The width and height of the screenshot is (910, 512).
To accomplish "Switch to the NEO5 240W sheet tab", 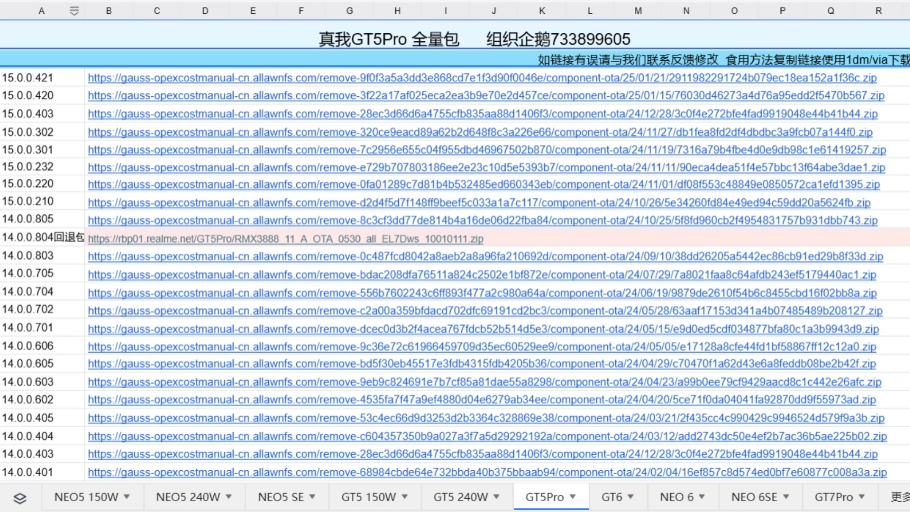I will (x=188, y=497).
